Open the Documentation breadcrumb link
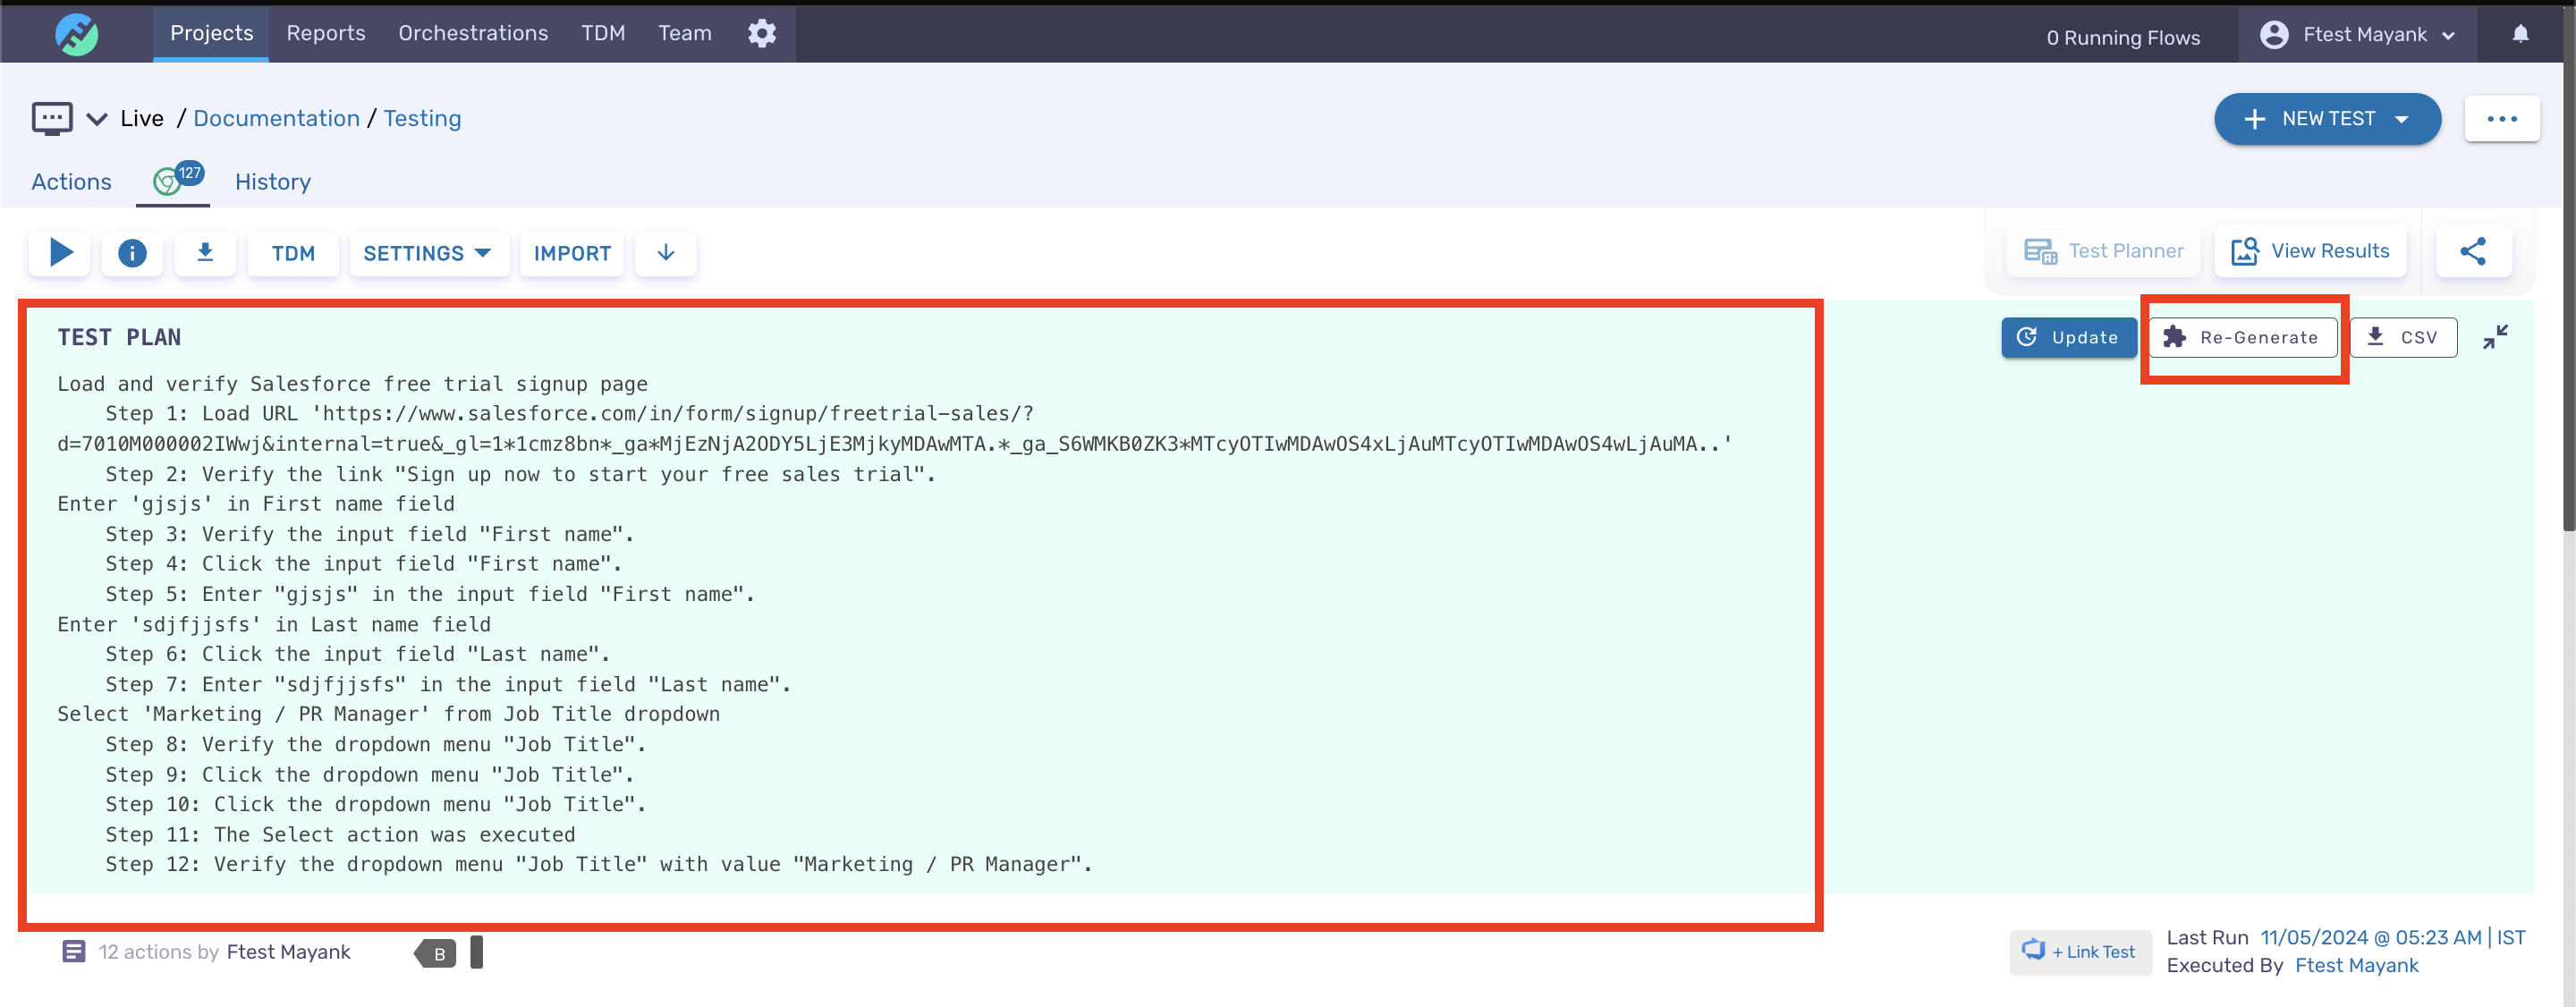This screenshot has width=2576, height=1007. point(276,118)
